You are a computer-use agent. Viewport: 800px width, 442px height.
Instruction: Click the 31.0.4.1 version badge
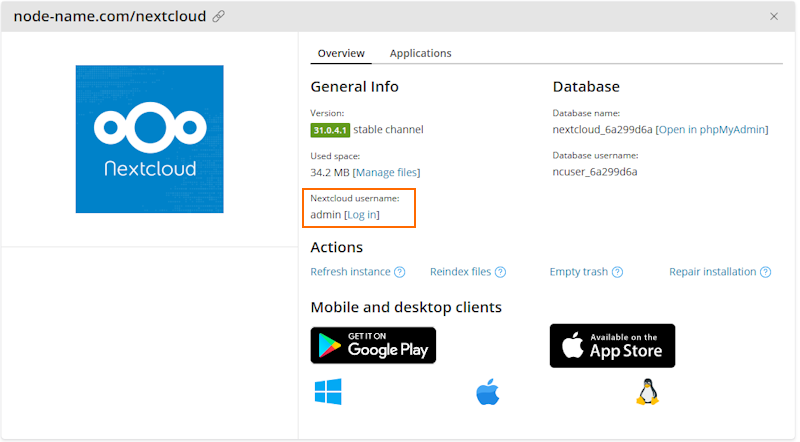[x=330, y=130]
